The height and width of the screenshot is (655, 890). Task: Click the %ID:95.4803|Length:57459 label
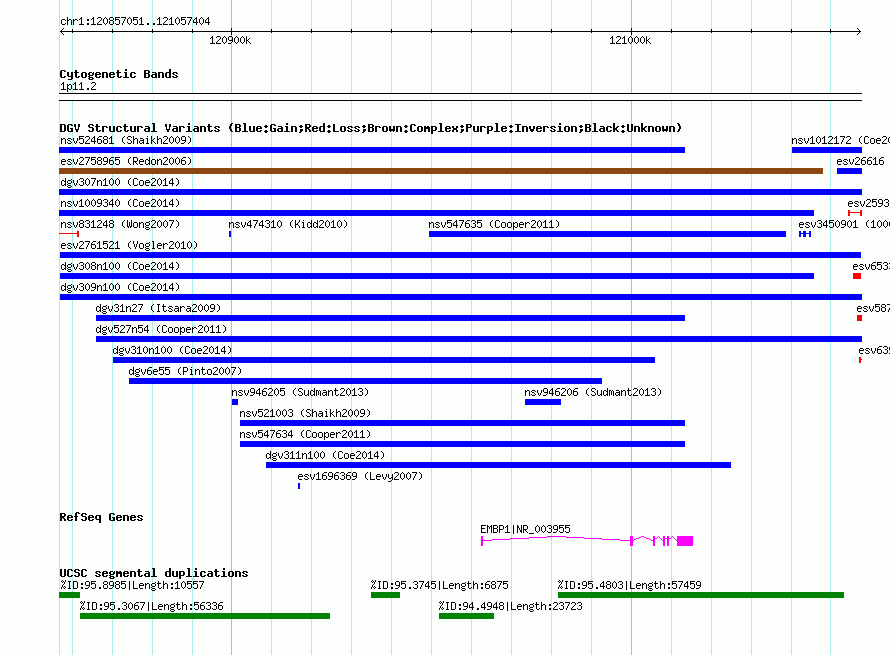tap(629, 585)
